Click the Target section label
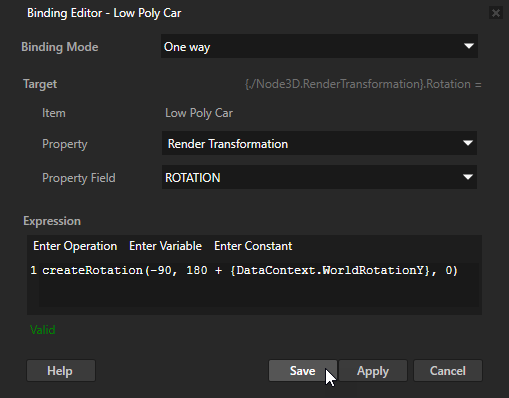 coord(40,84)
